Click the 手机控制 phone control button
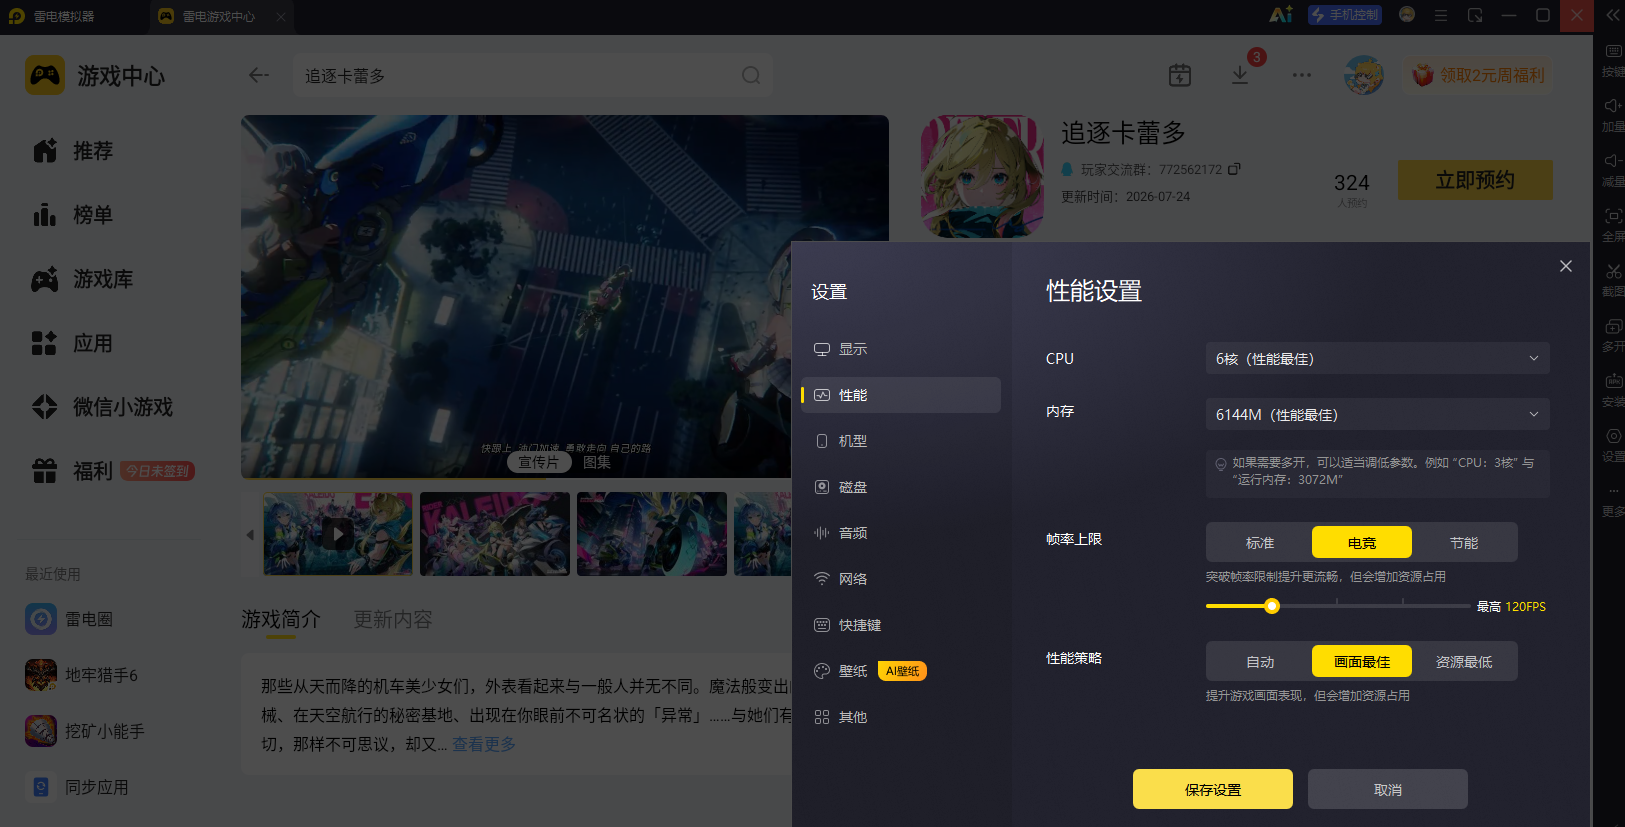The image size is (1625, 827). click(x=1345, y=15)
